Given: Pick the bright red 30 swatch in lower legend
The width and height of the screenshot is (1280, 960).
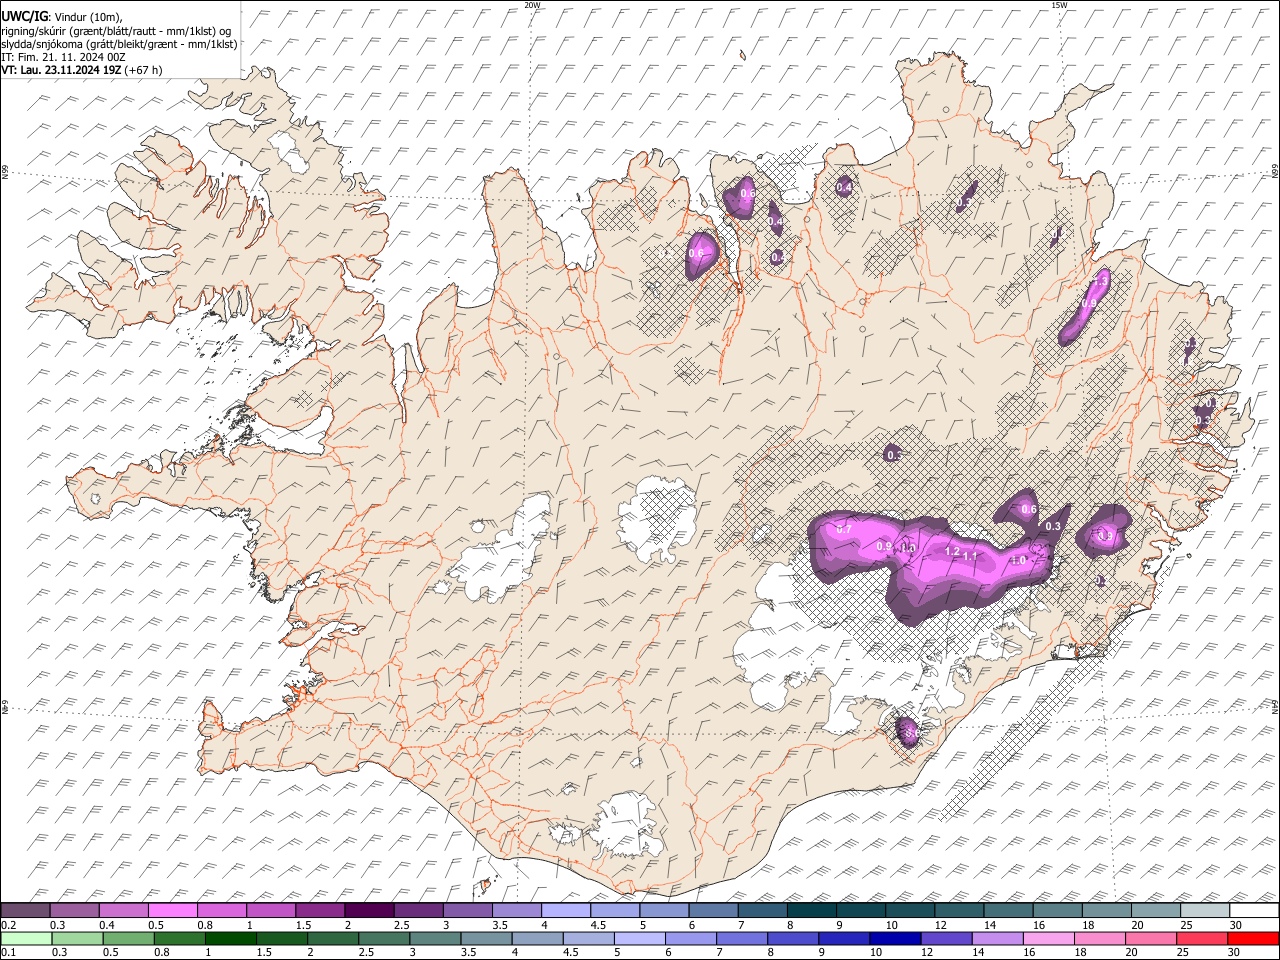Looking at the screenshot, I should coord(1252,938).
